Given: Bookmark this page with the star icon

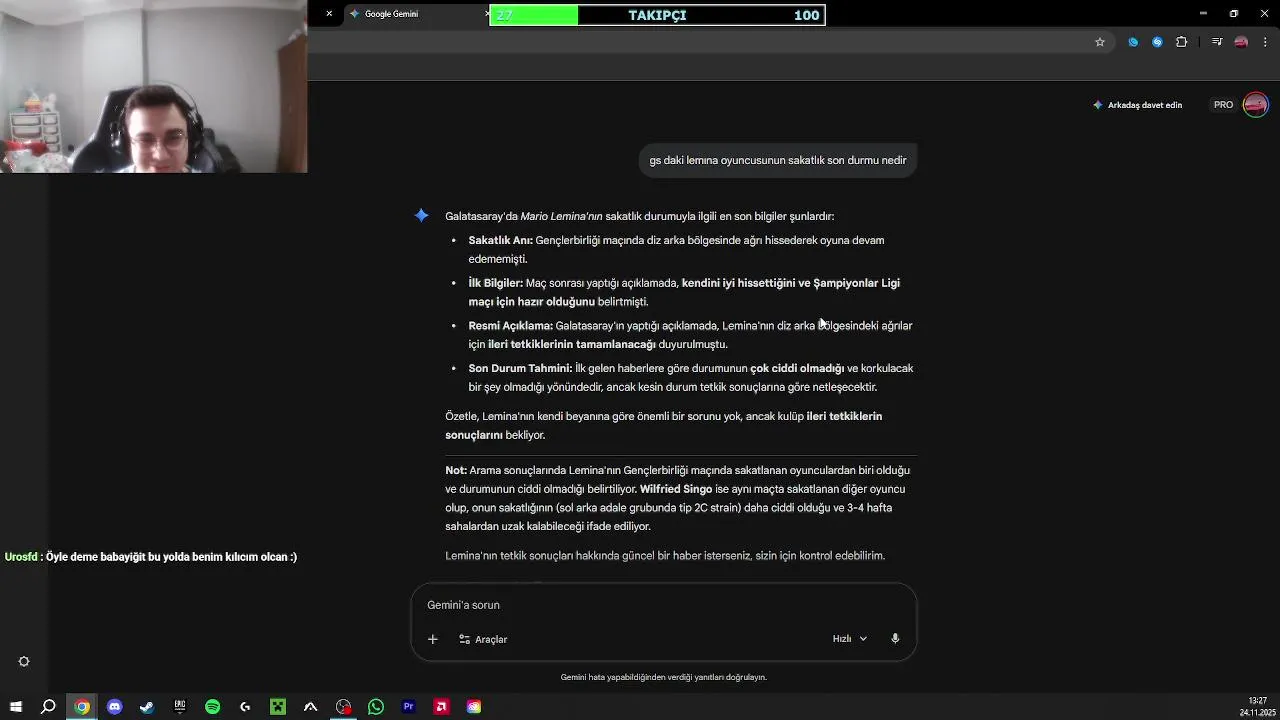Looking at the screenshot, I should pyautogui.click(x=1100, y=42).
